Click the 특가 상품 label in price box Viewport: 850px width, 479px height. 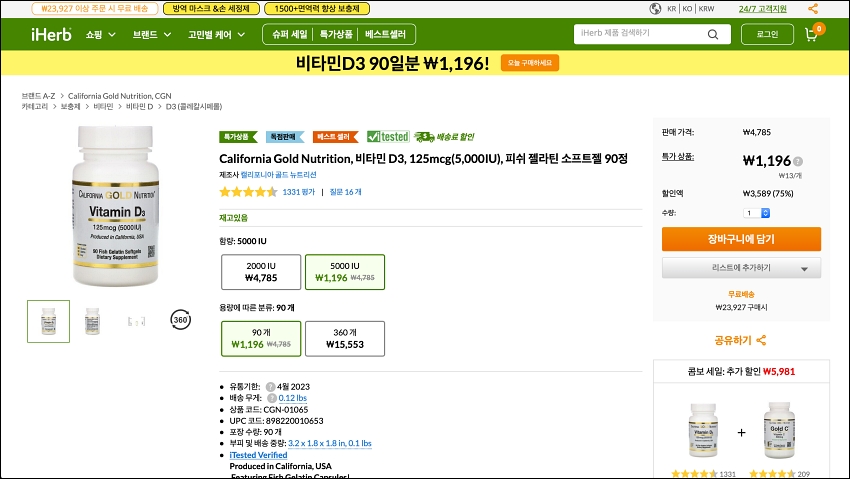click(678, 157)
